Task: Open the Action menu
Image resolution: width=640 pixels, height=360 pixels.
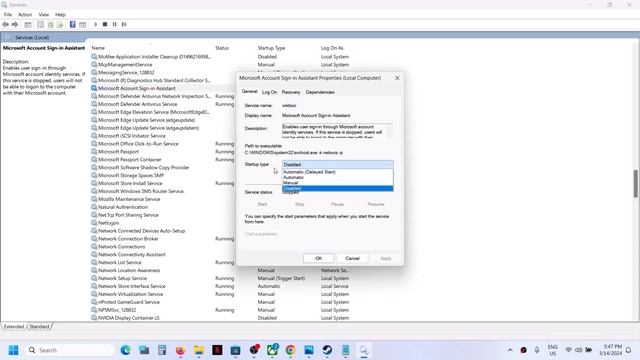Action: coord(25,15)
